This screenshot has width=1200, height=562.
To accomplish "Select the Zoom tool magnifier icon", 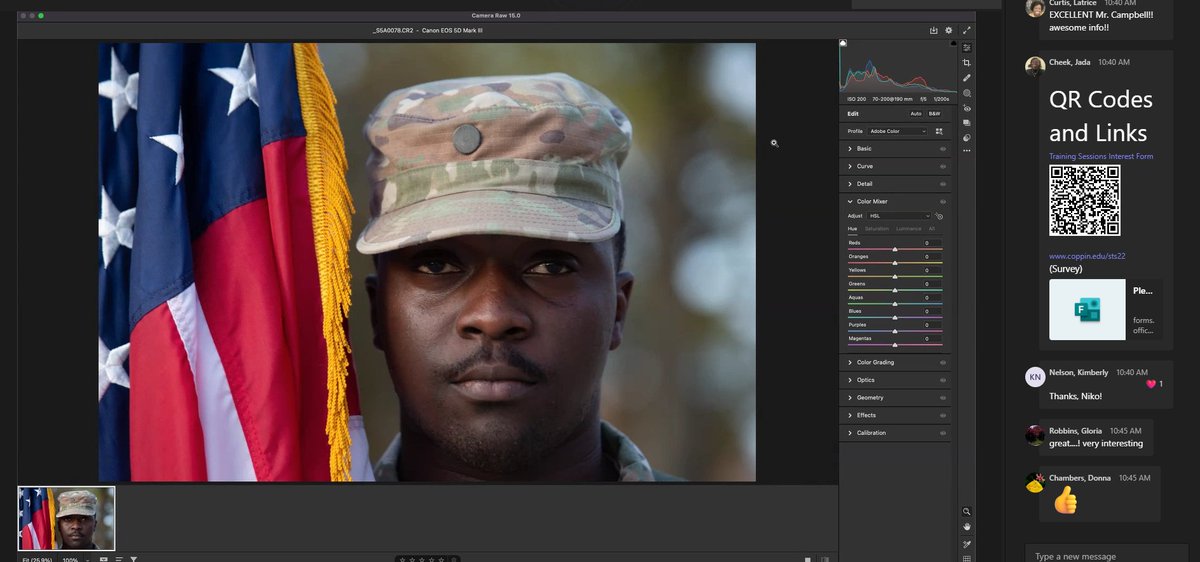I will [x=967, y=511].
